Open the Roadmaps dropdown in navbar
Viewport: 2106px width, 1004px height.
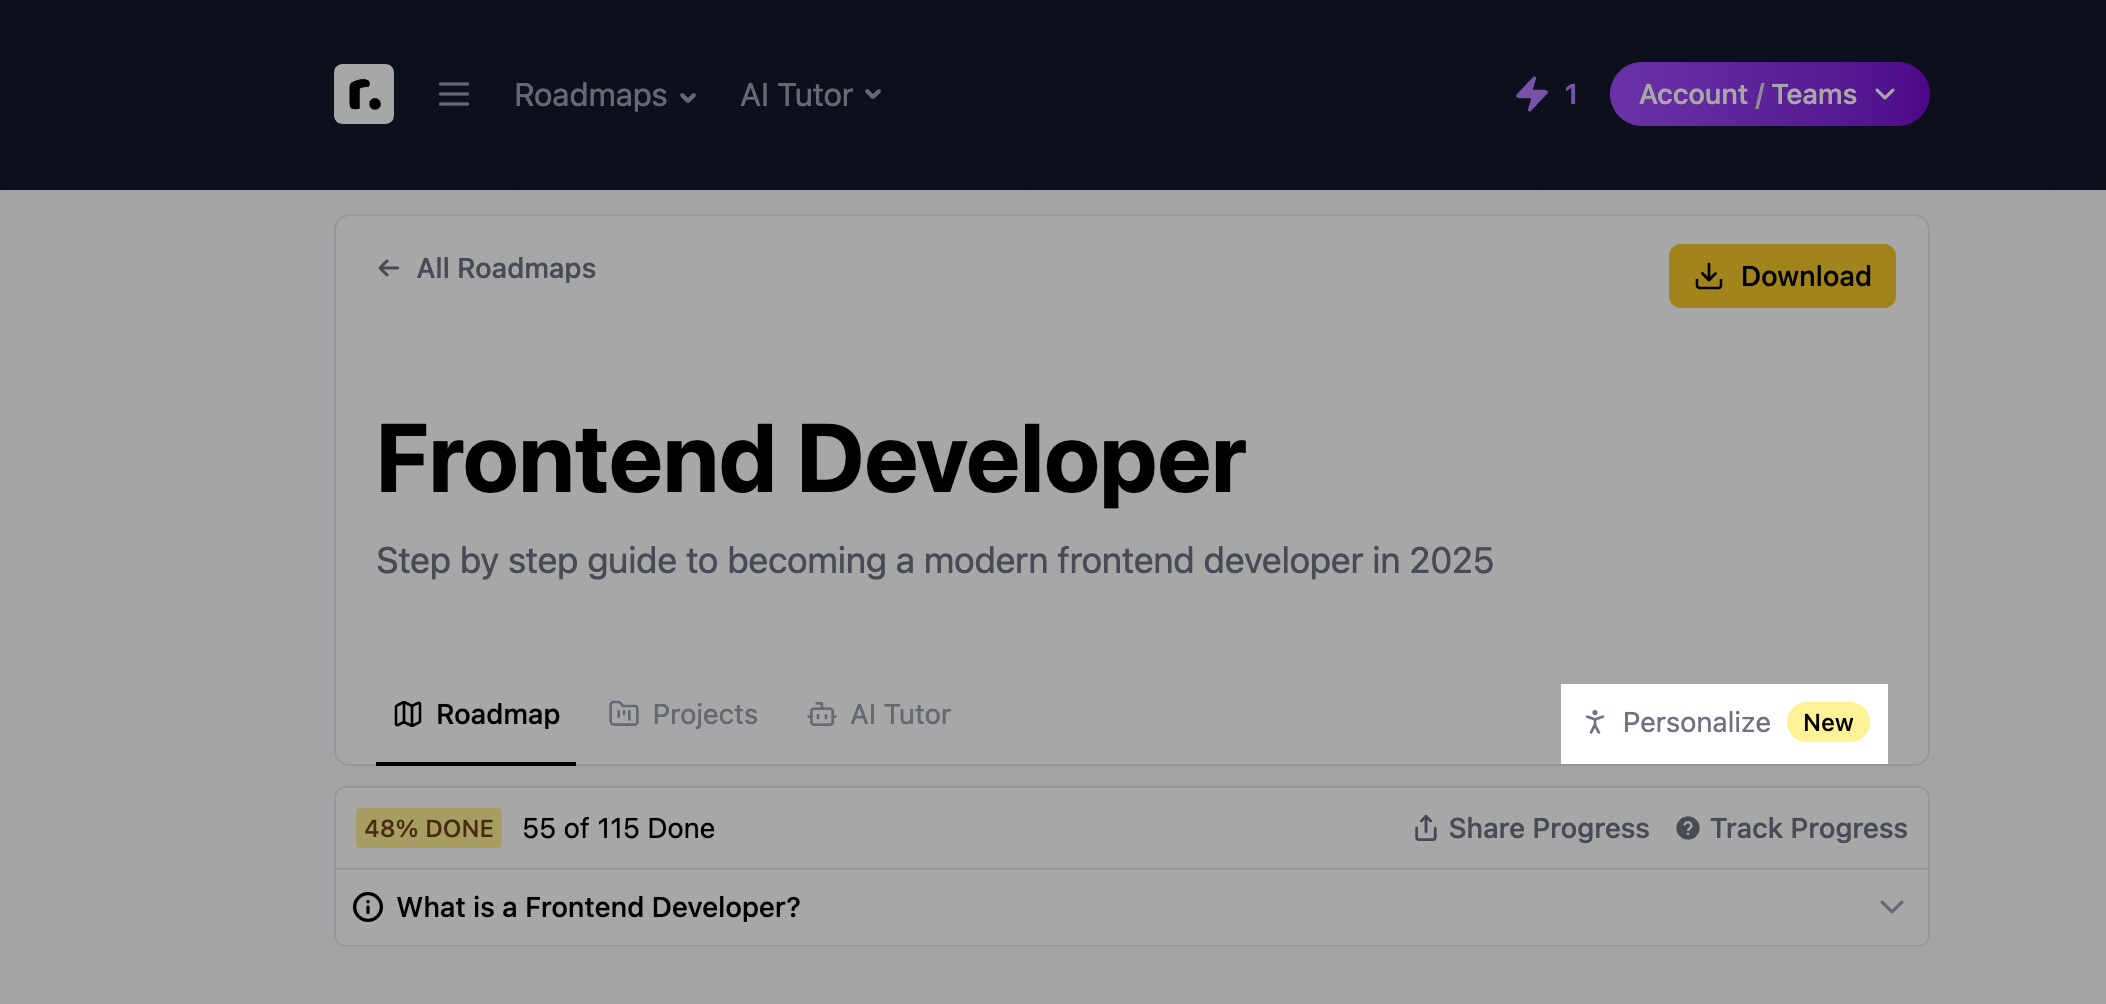pos(605,95)
